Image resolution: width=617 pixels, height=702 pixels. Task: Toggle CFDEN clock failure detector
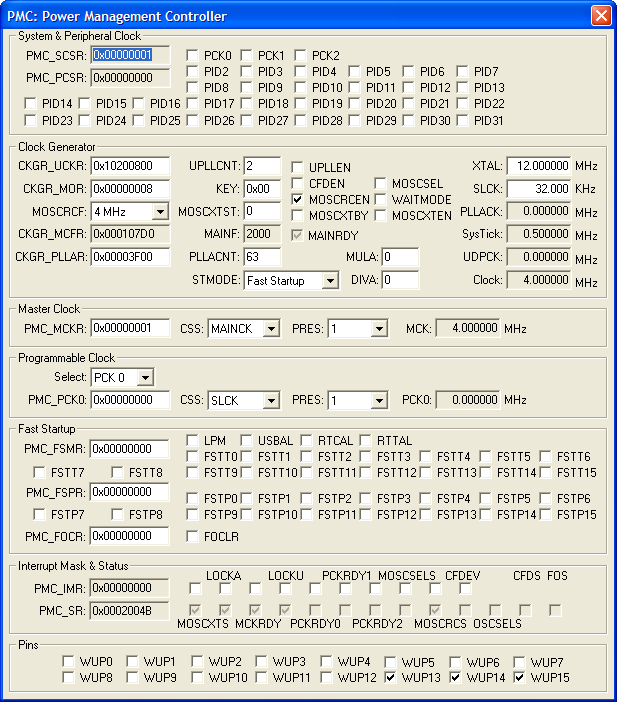coord(297,184)
